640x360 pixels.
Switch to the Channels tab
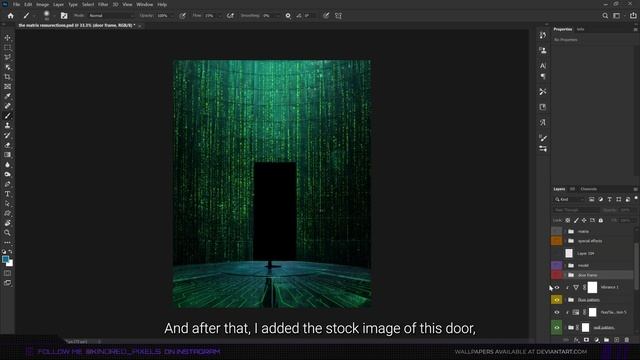click(x=589, y=189)
